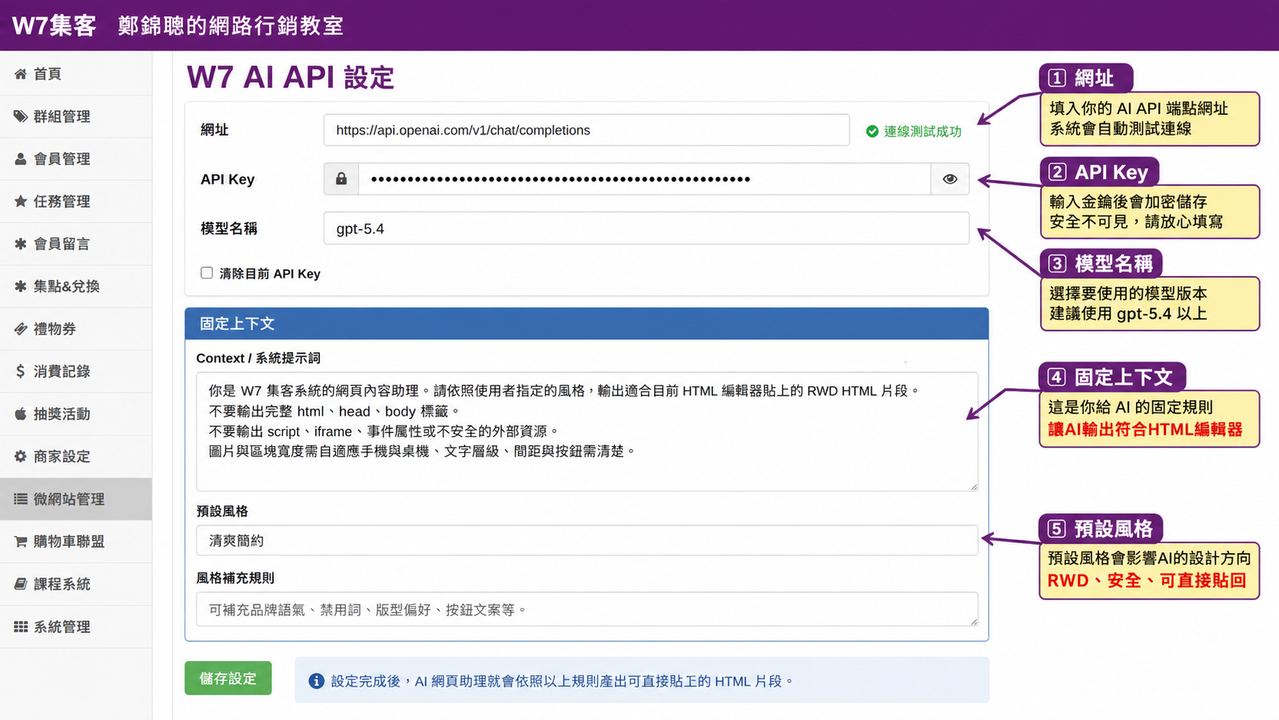Click the asterisk icon beside 會員留言
The height and width of the screenshot is (720, 1279).
pos(20,244)
